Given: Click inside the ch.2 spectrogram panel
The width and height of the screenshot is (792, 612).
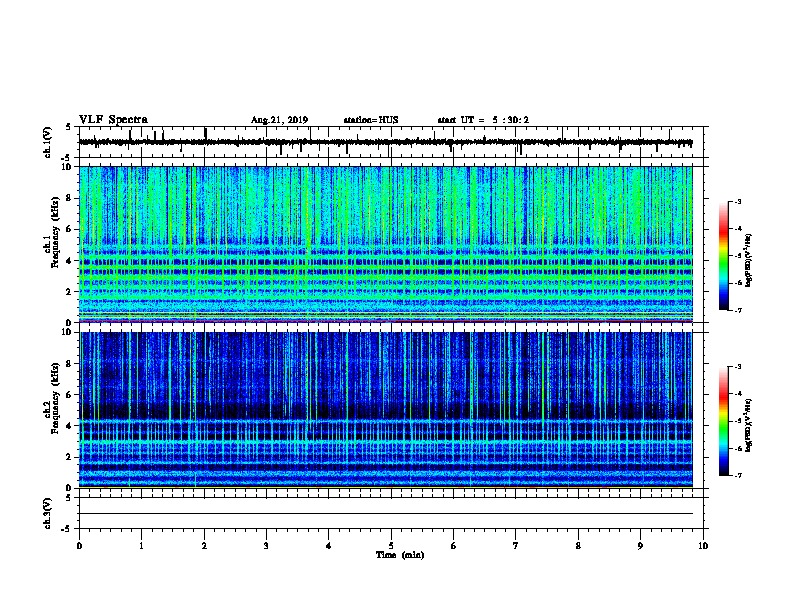Looking at the screenshot, I should pos(385,410).
